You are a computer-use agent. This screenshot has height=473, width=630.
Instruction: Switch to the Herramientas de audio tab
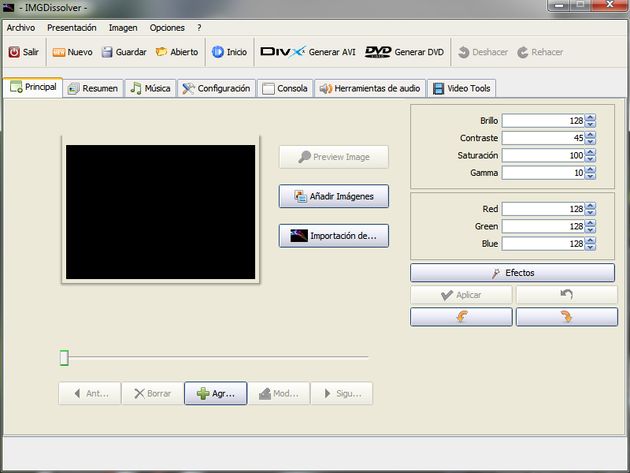pos(370,88)
